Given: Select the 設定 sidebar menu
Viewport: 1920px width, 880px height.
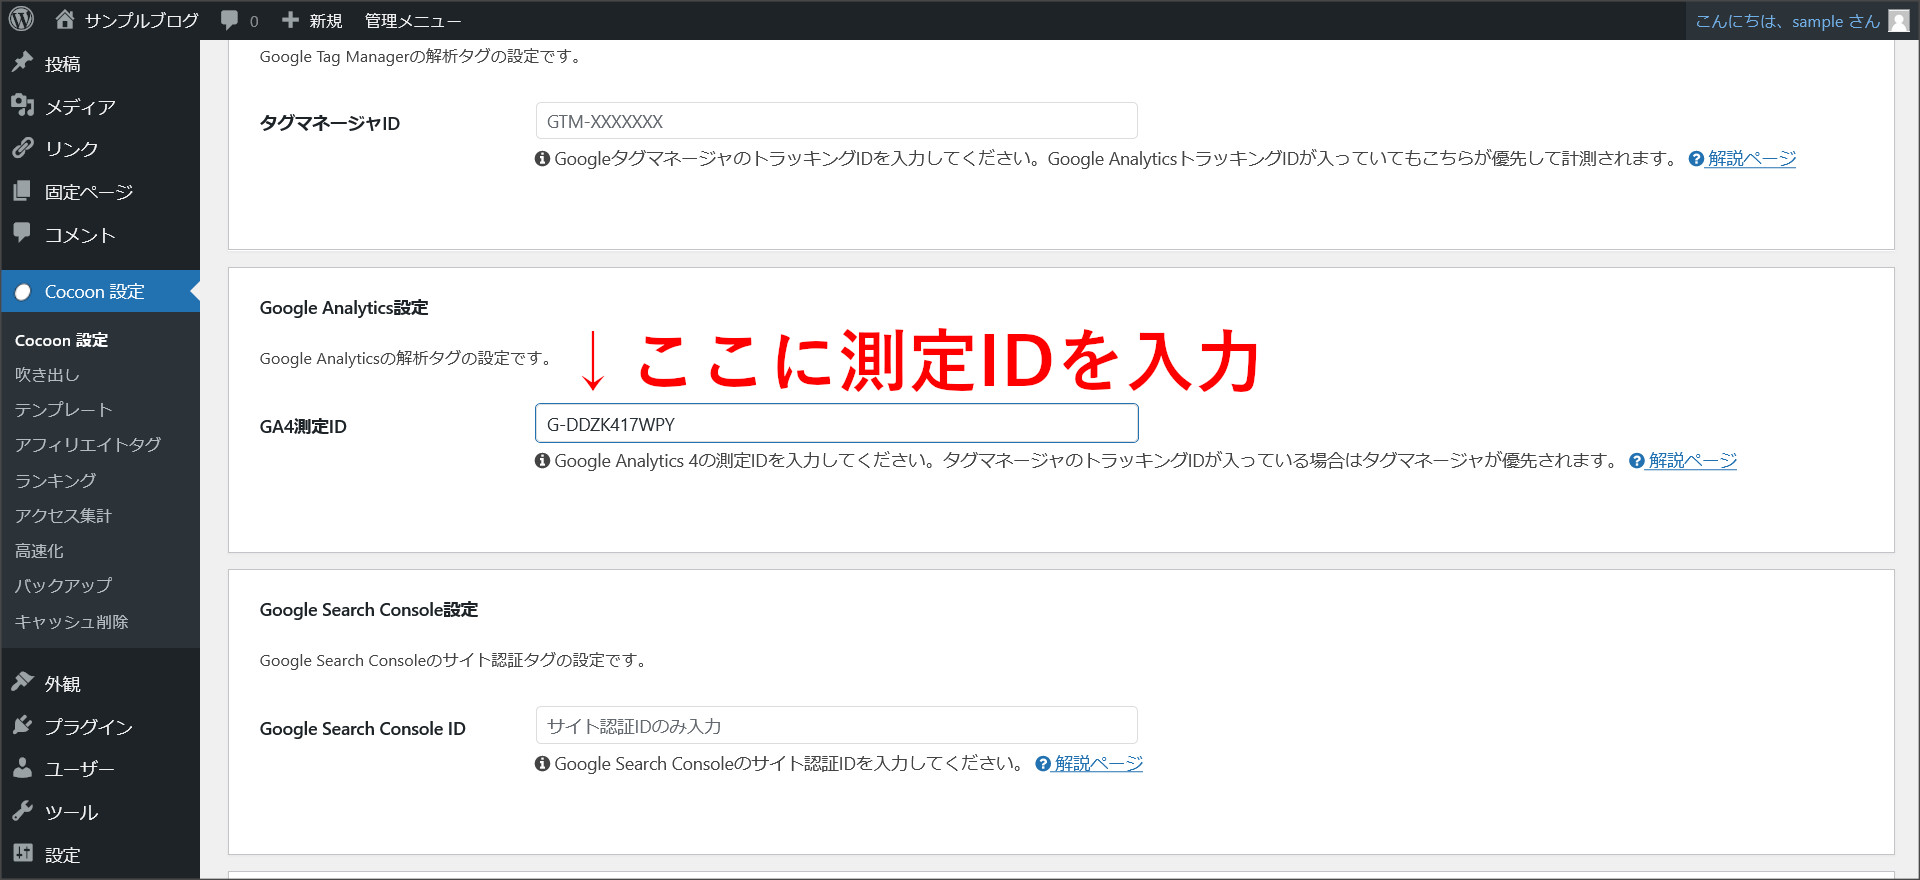Looking at the screenshot, I should tap(100, 855).
